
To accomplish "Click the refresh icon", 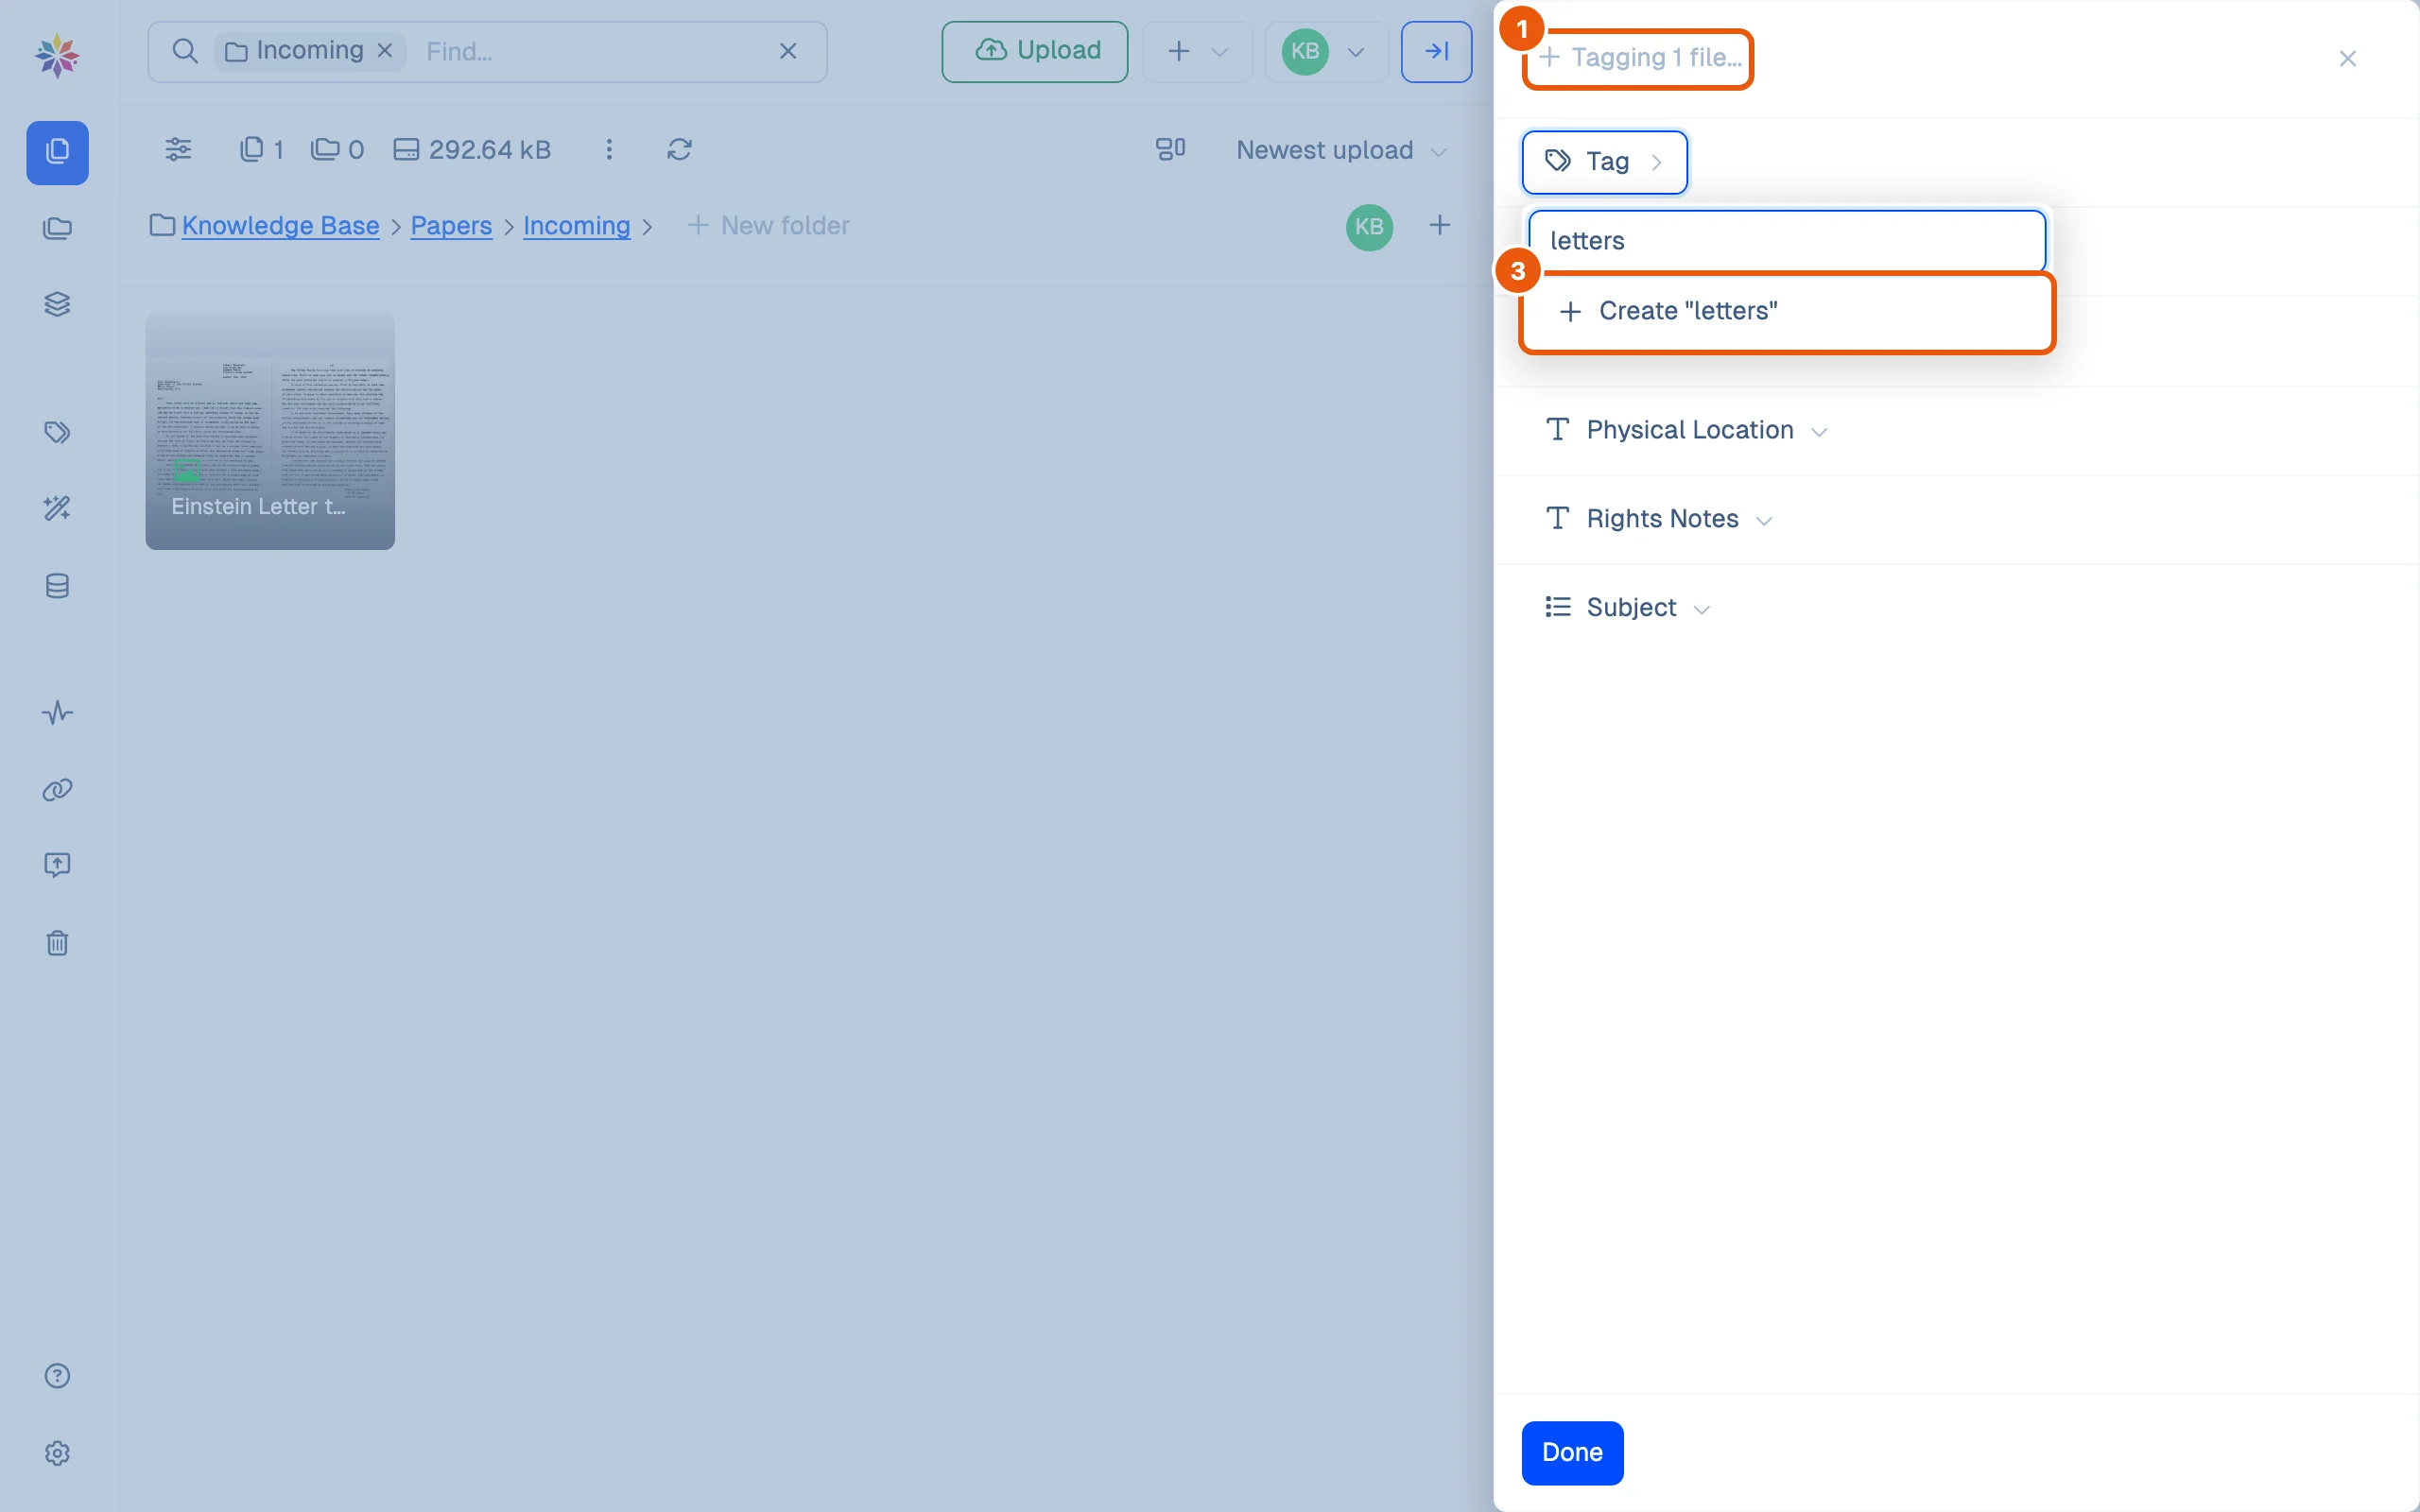I will 680,149.
